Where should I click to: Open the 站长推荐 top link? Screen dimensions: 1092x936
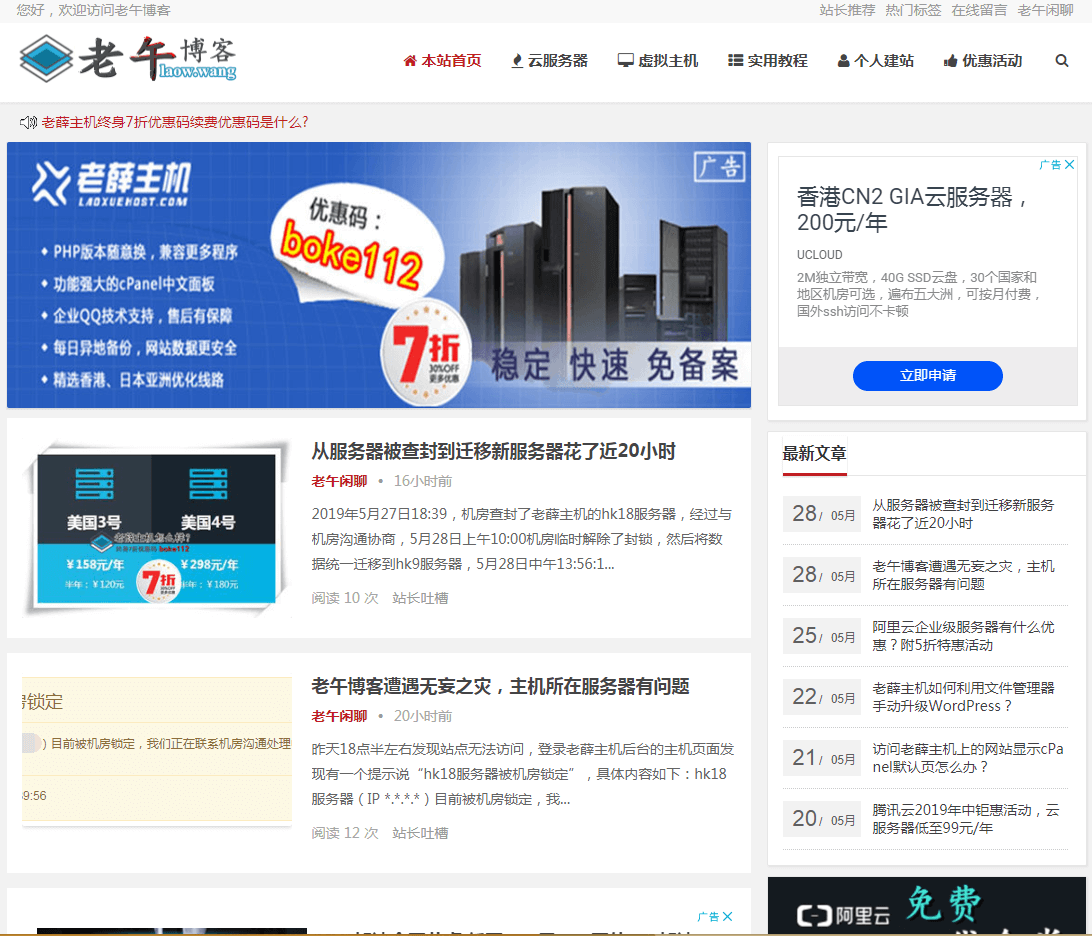coord(847,10)
